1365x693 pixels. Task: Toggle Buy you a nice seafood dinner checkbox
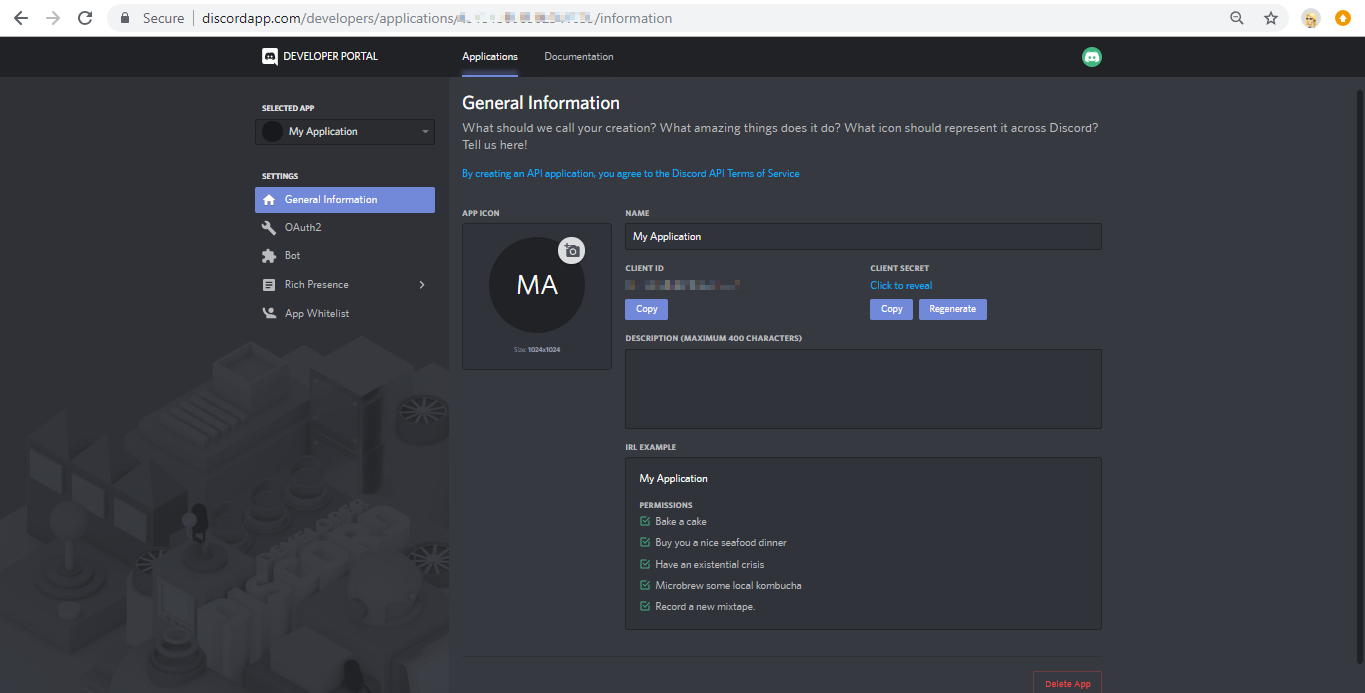point(645,542)
